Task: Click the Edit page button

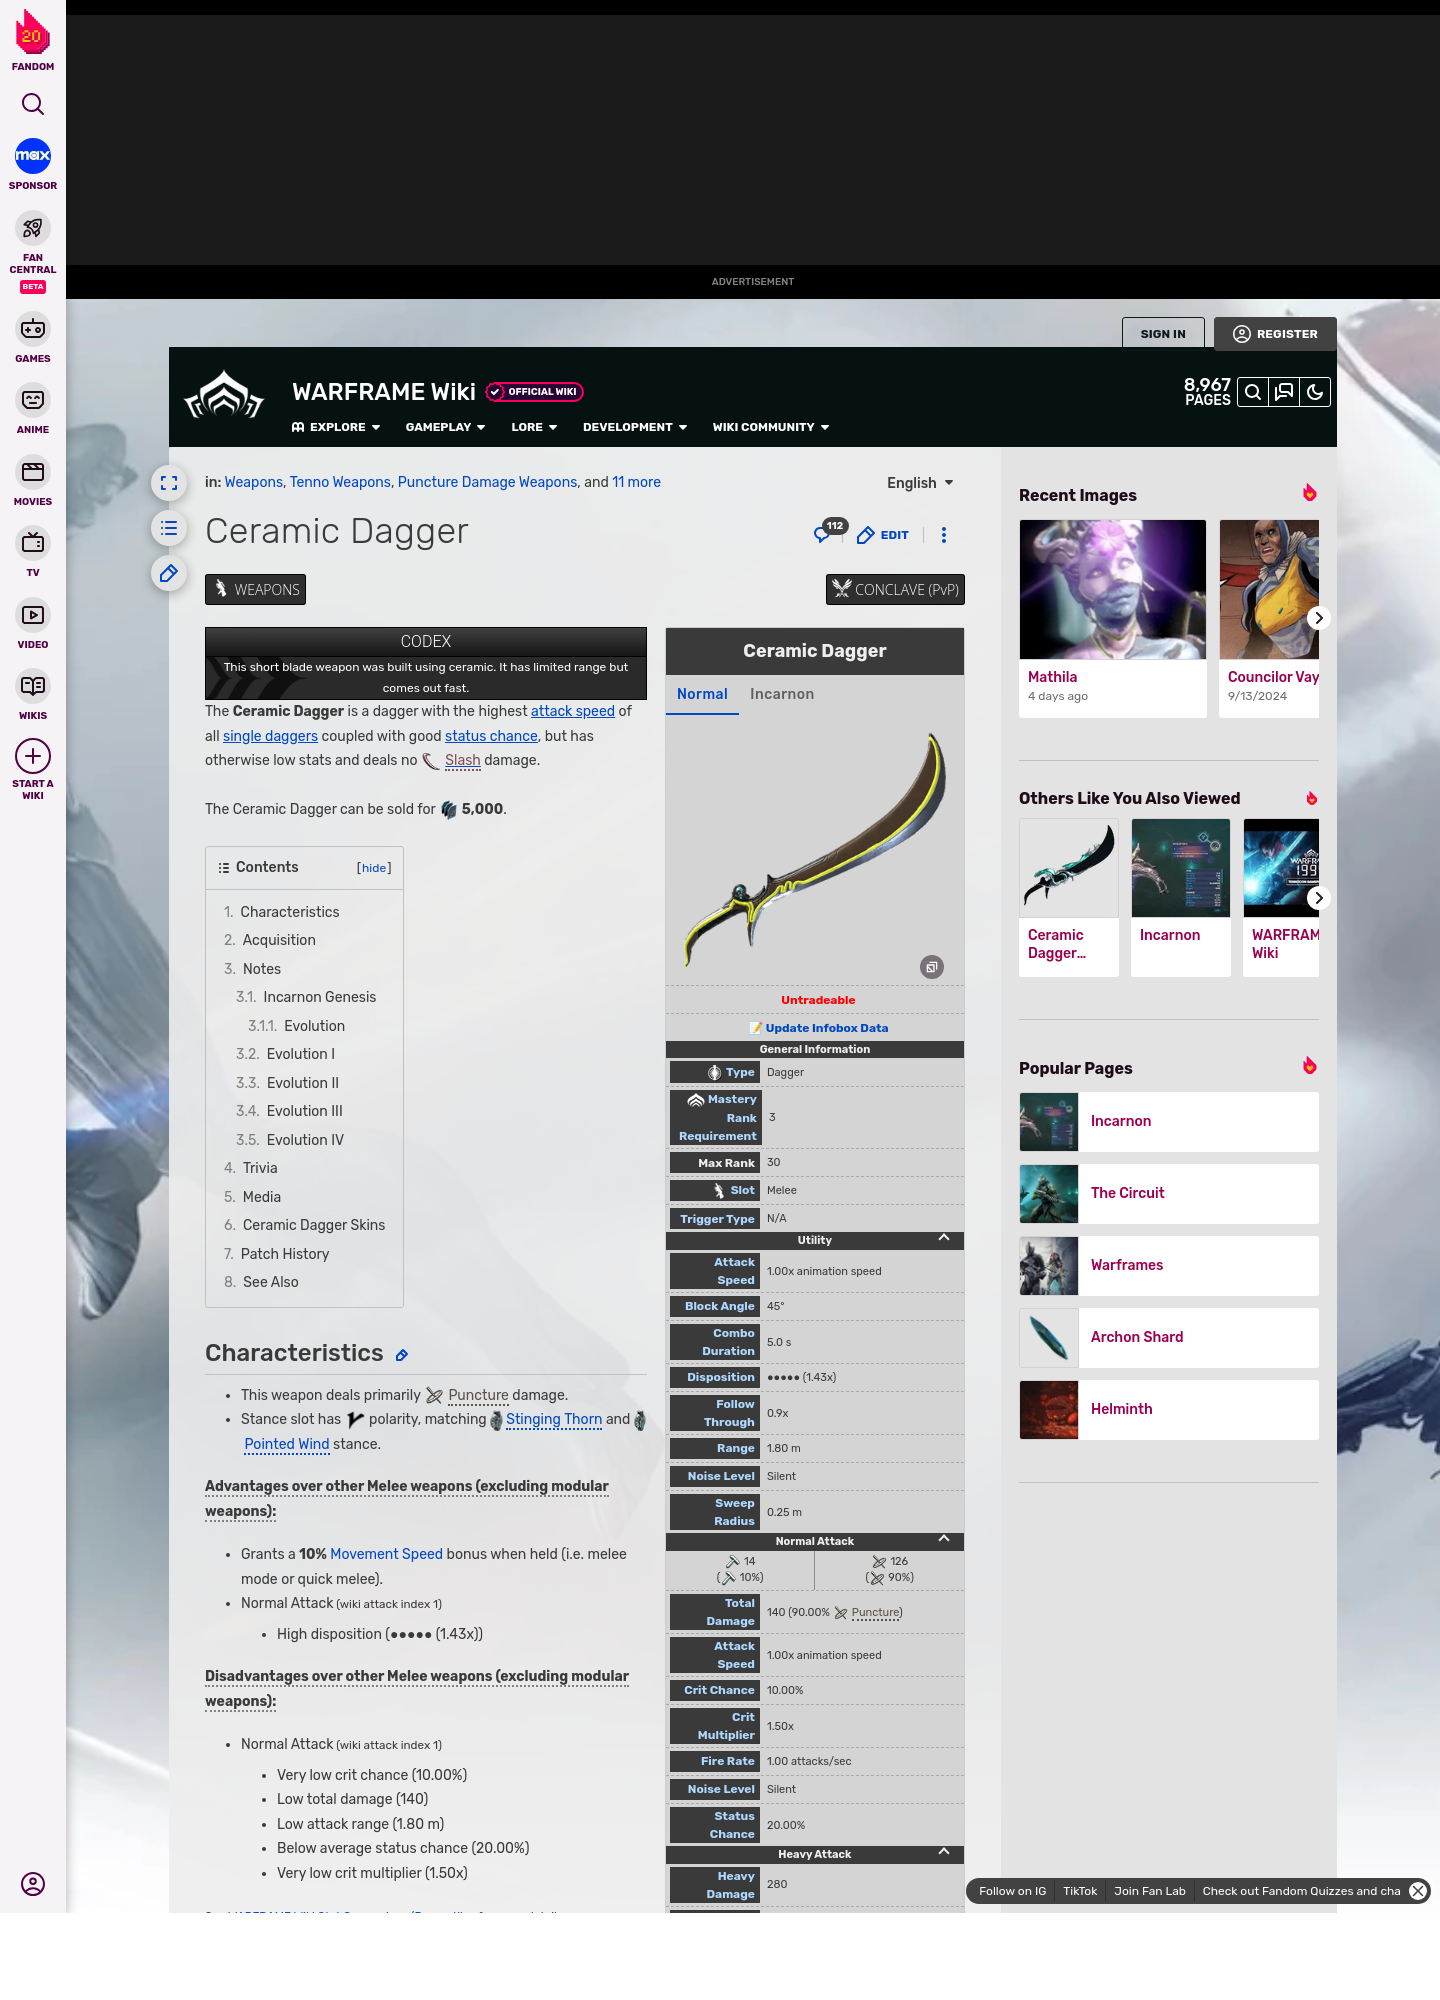Action: tap(883, 535)
